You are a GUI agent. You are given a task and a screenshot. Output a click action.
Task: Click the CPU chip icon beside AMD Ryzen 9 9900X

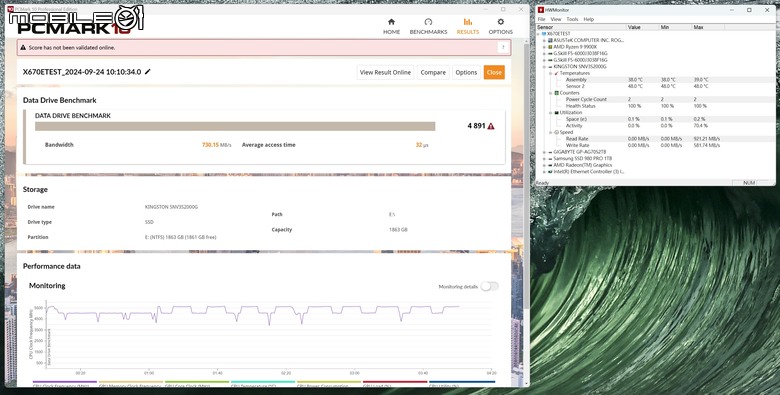click(550, 47)
